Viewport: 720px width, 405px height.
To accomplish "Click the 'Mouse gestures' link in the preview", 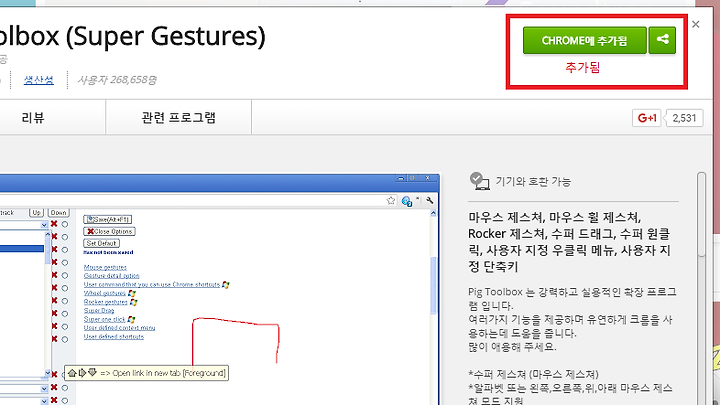I will pyautogui.click(x=105, y=267).
